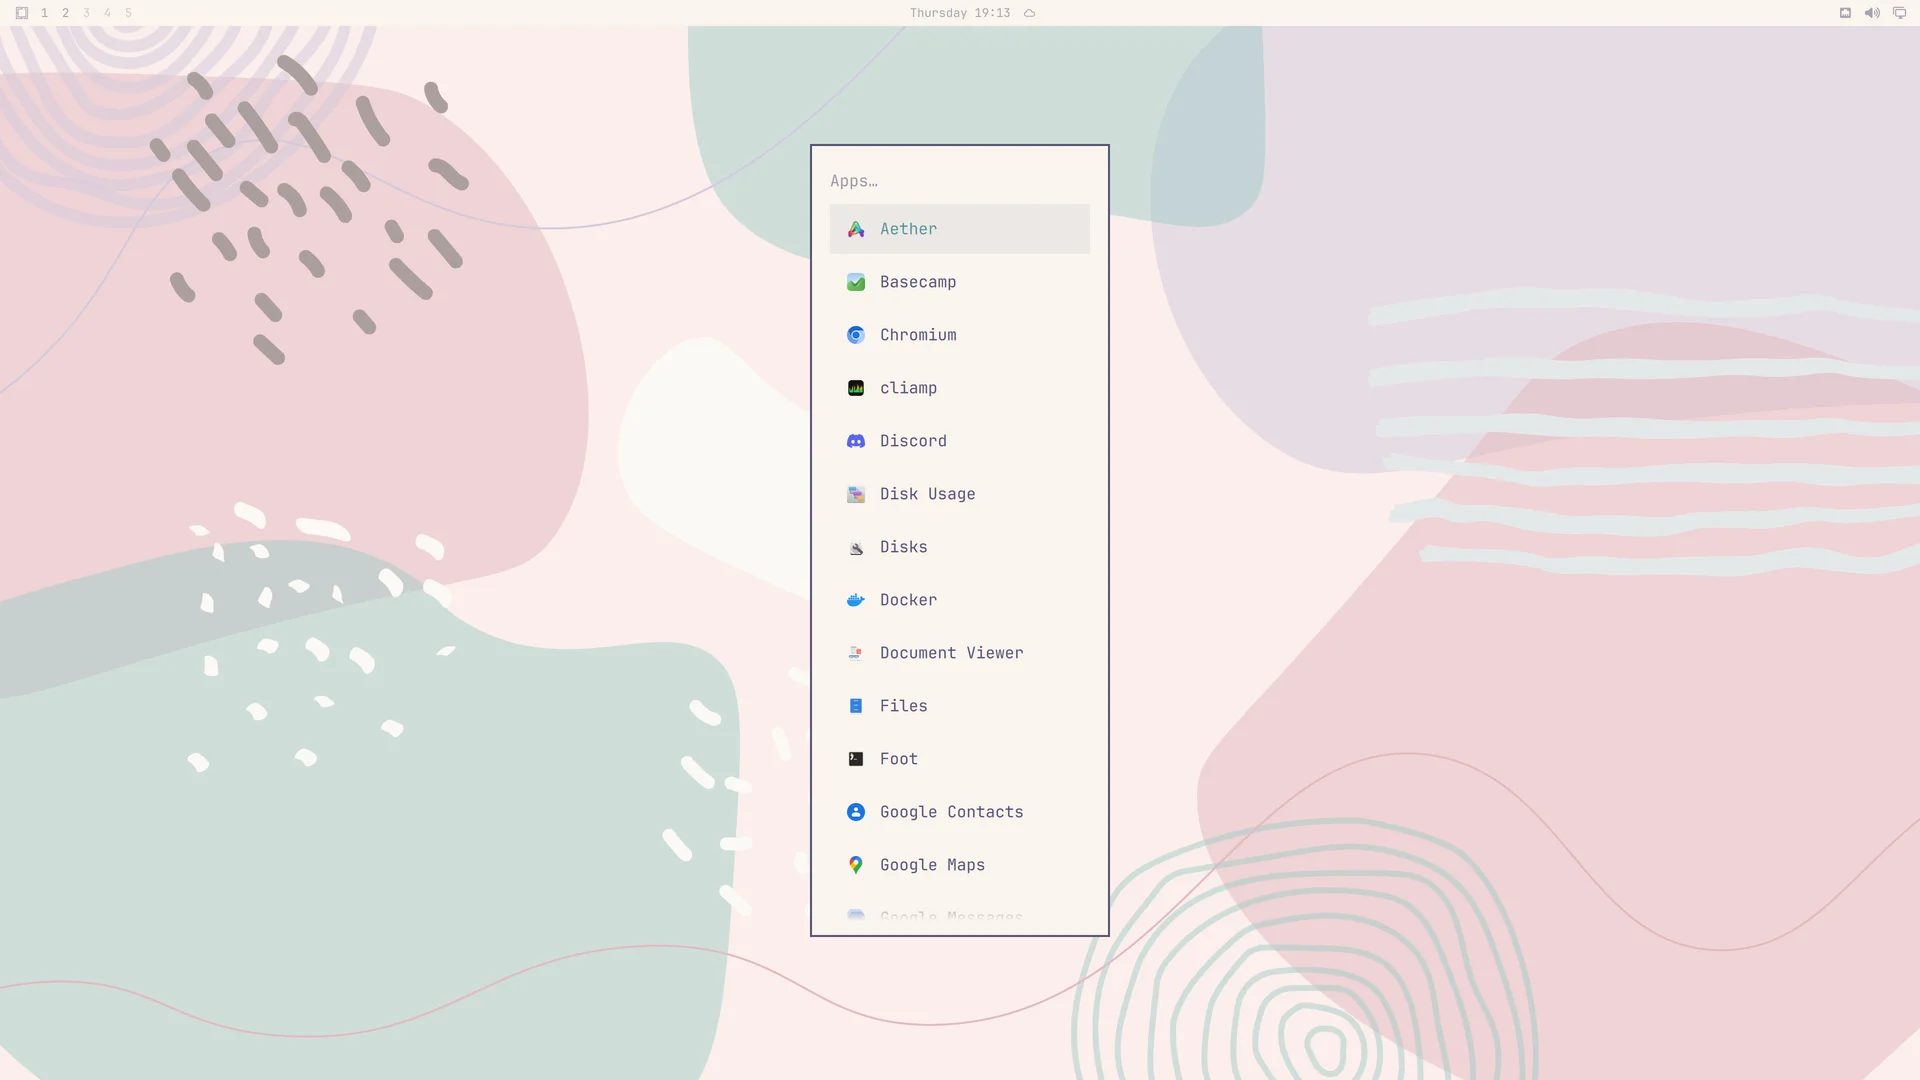The image size is (1920, 1080).
Task: Click the volume icon in top bar
Action: click(x=1872, y=13)
